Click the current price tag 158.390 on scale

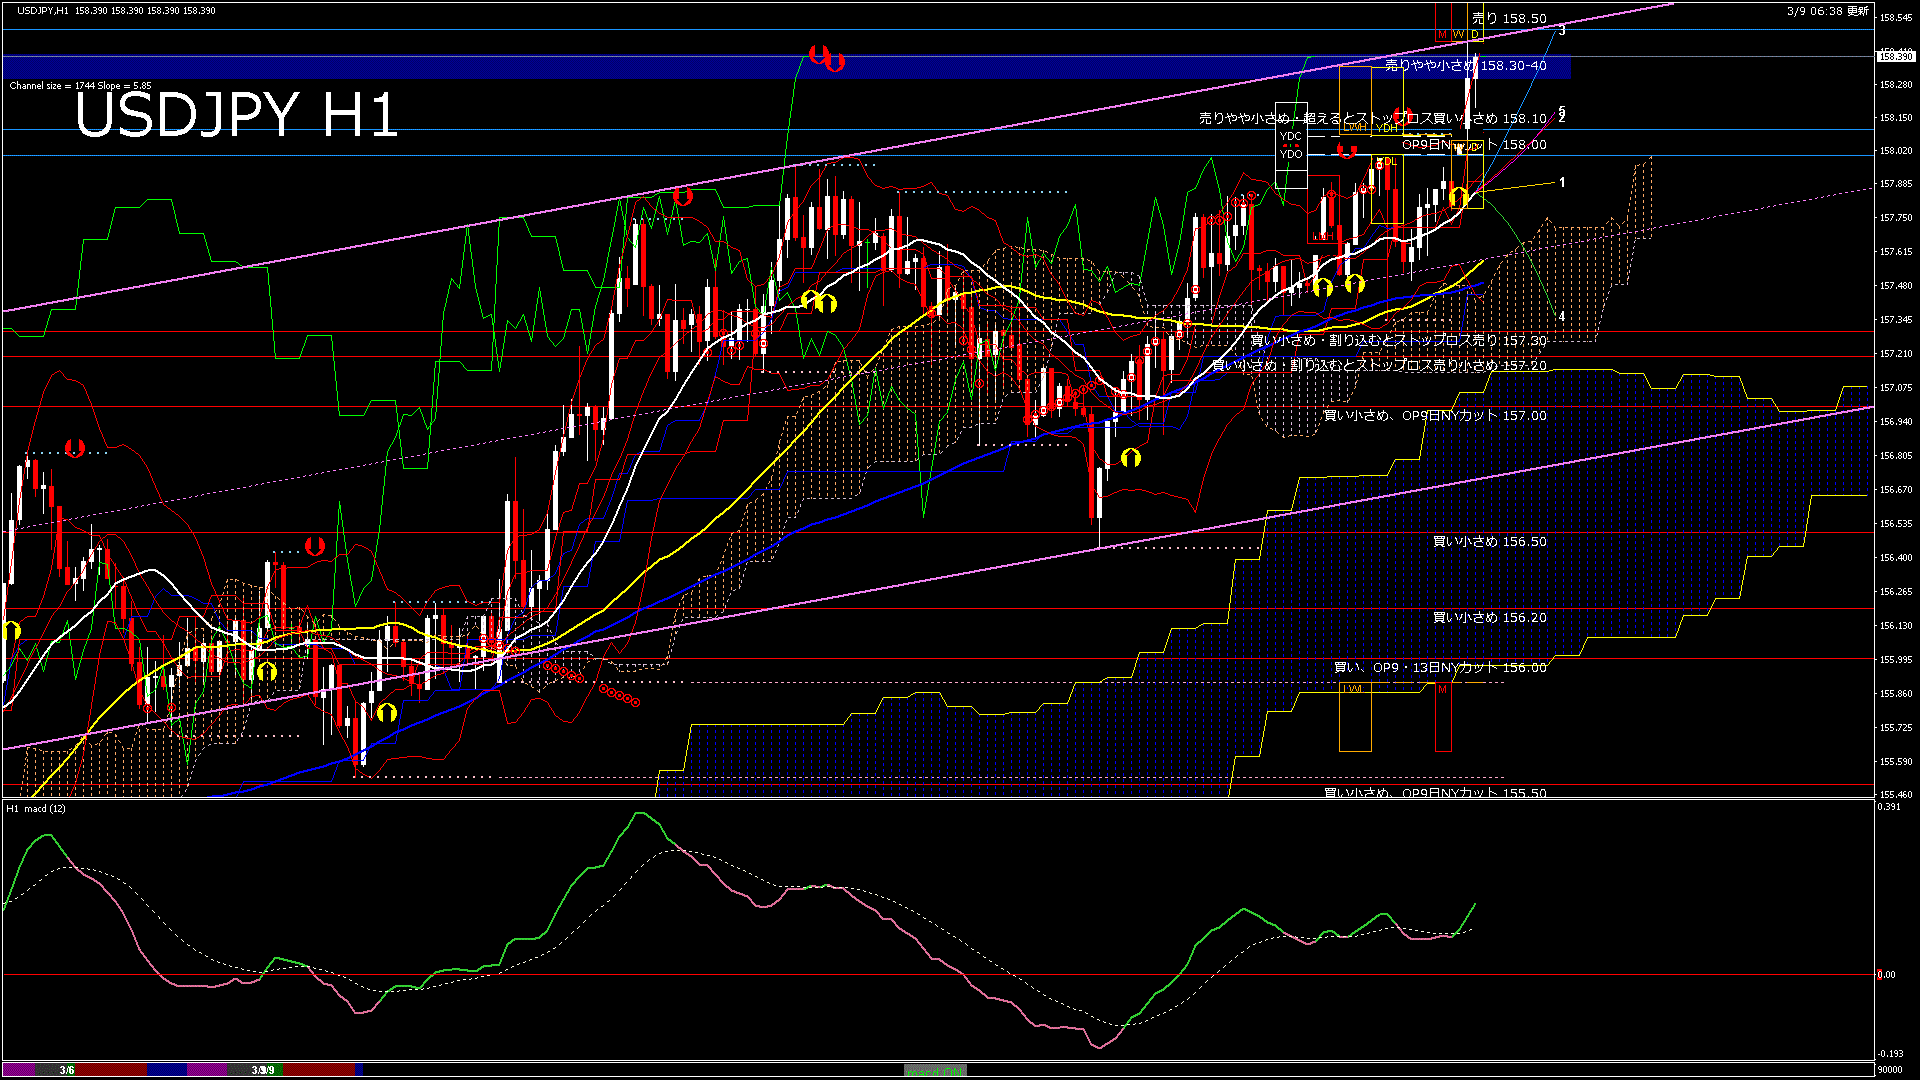point(1895,57)
